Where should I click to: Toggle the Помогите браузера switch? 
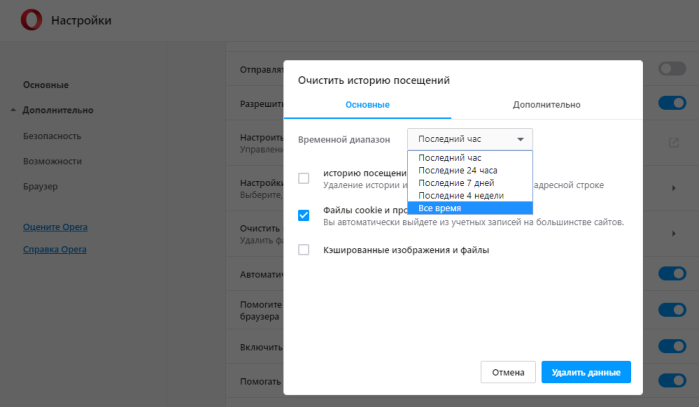pyautogui.click(x=672, y=310)
